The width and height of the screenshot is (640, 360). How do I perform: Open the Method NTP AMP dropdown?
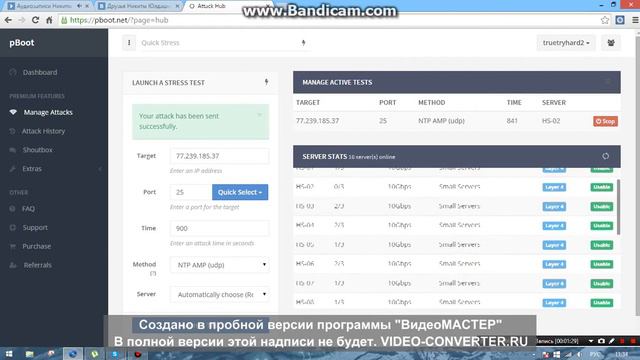[x=220, y=265]
